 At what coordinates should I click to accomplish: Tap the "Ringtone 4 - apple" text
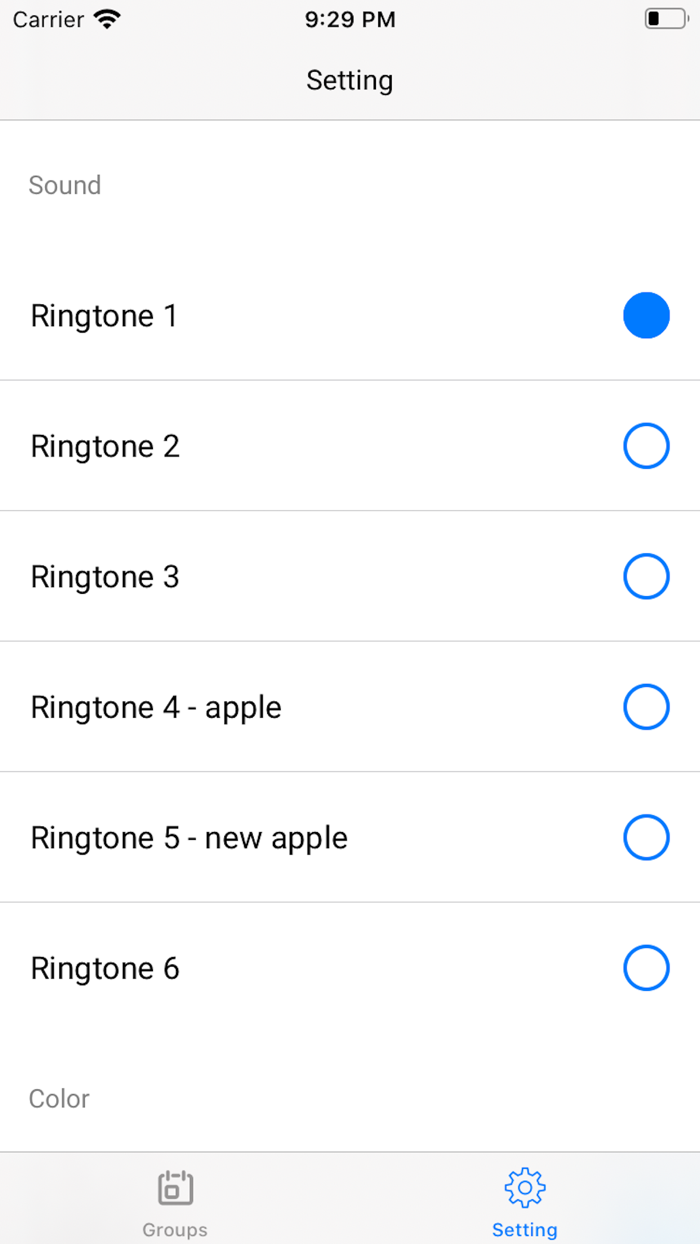[x=156, y=707]
